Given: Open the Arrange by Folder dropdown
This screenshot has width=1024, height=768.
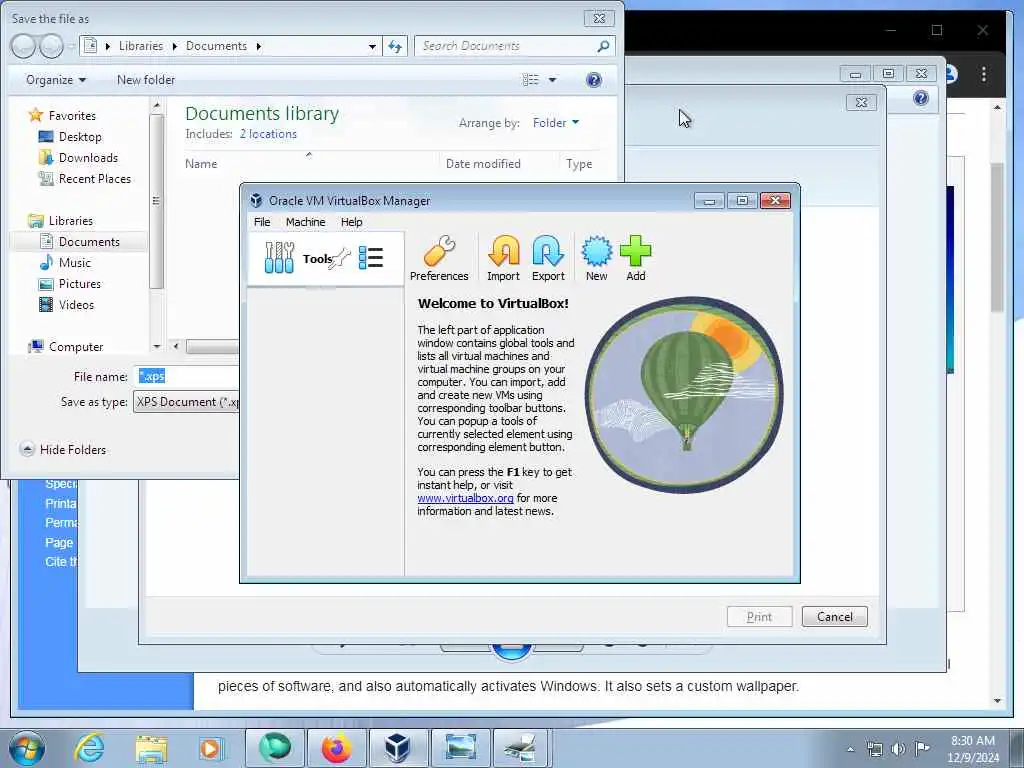Looking at the screenshot, I should [x=555, y=123].
